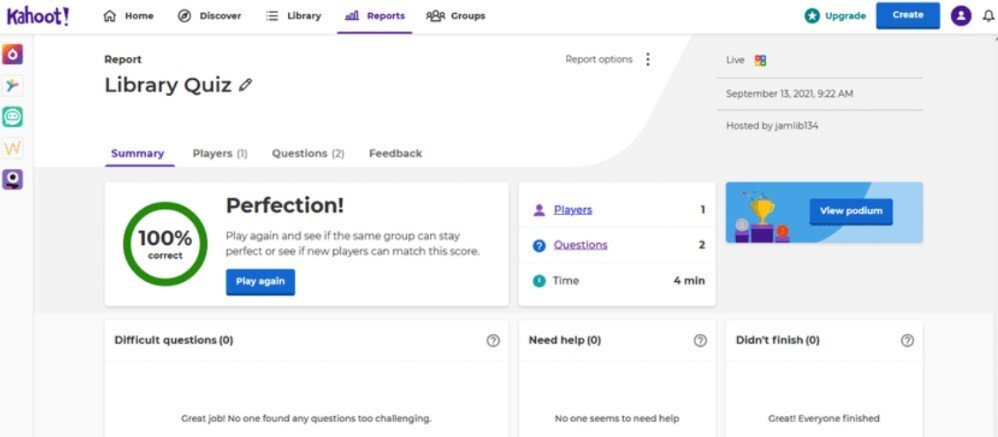Click help icon for Didn't finish
The image size is (998, 437).
pos(907,340)
